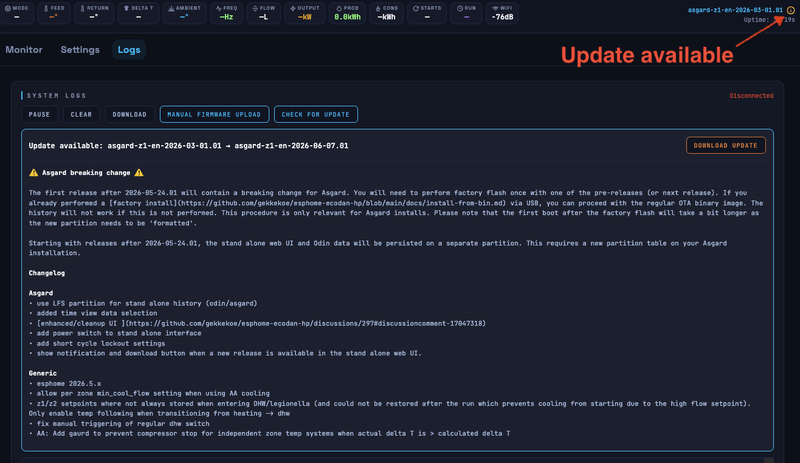Download the logs with DOWNLOAD button
This screenshot has height=463, width=800.
pyautogui.click(x=130, y=114)
